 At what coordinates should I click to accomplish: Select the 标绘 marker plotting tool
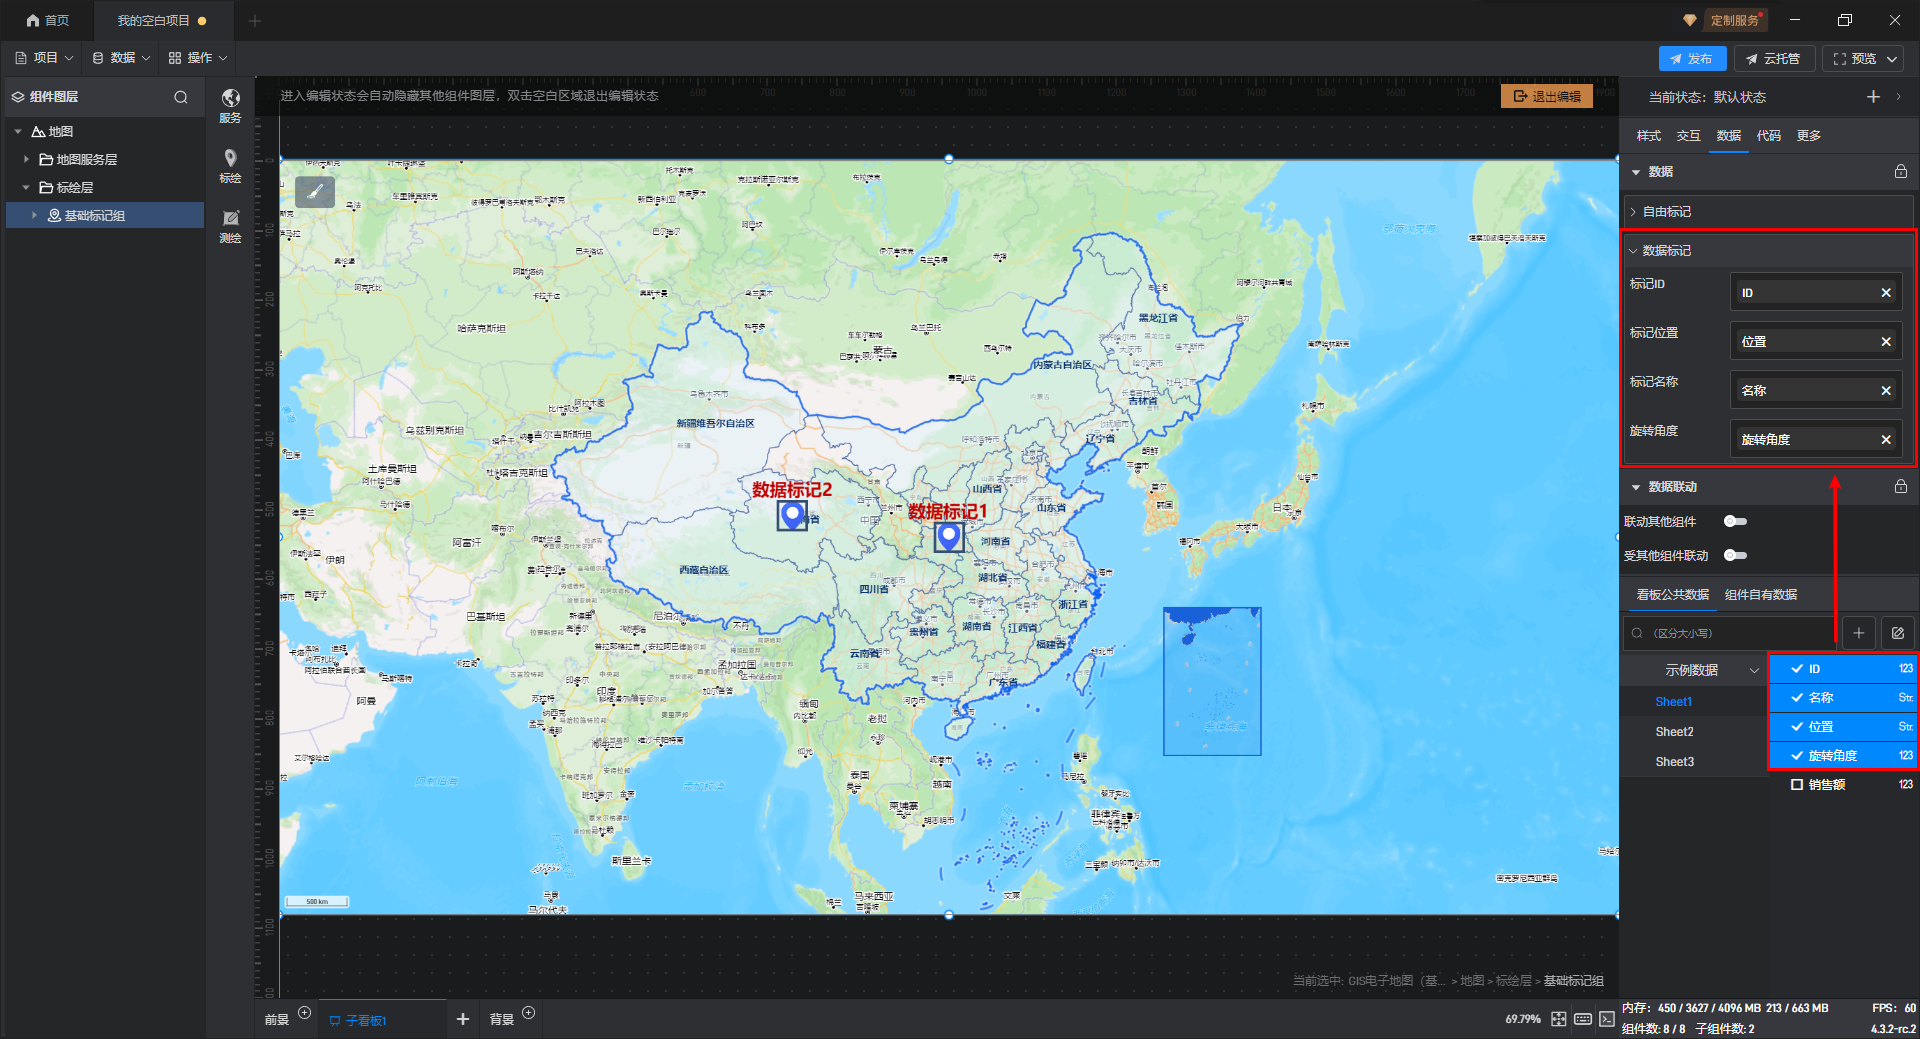230,165
